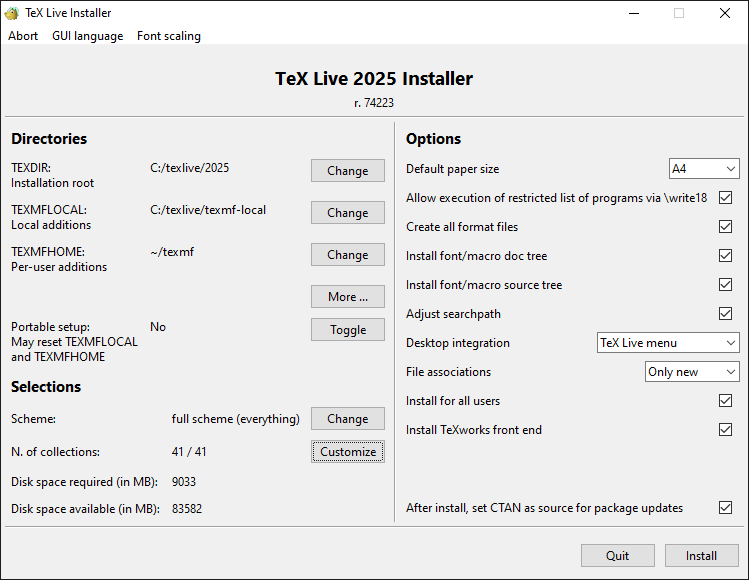Click the More ... directories button

coord(347,297)
